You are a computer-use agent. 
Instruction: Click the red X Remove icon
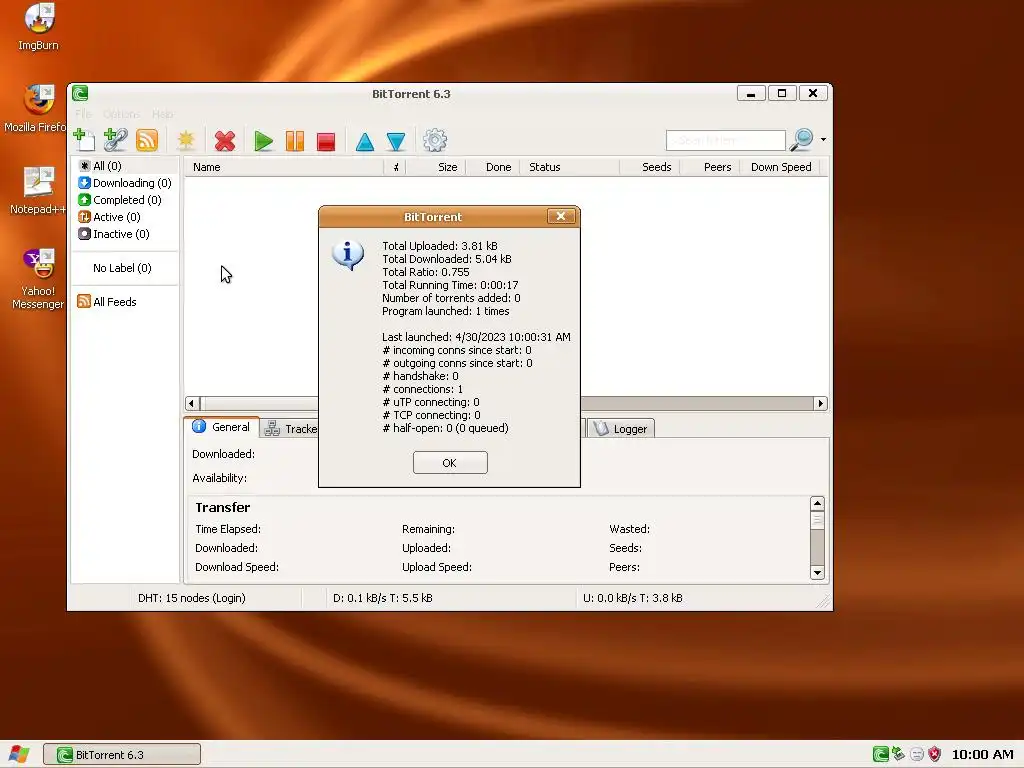(225, 141)
